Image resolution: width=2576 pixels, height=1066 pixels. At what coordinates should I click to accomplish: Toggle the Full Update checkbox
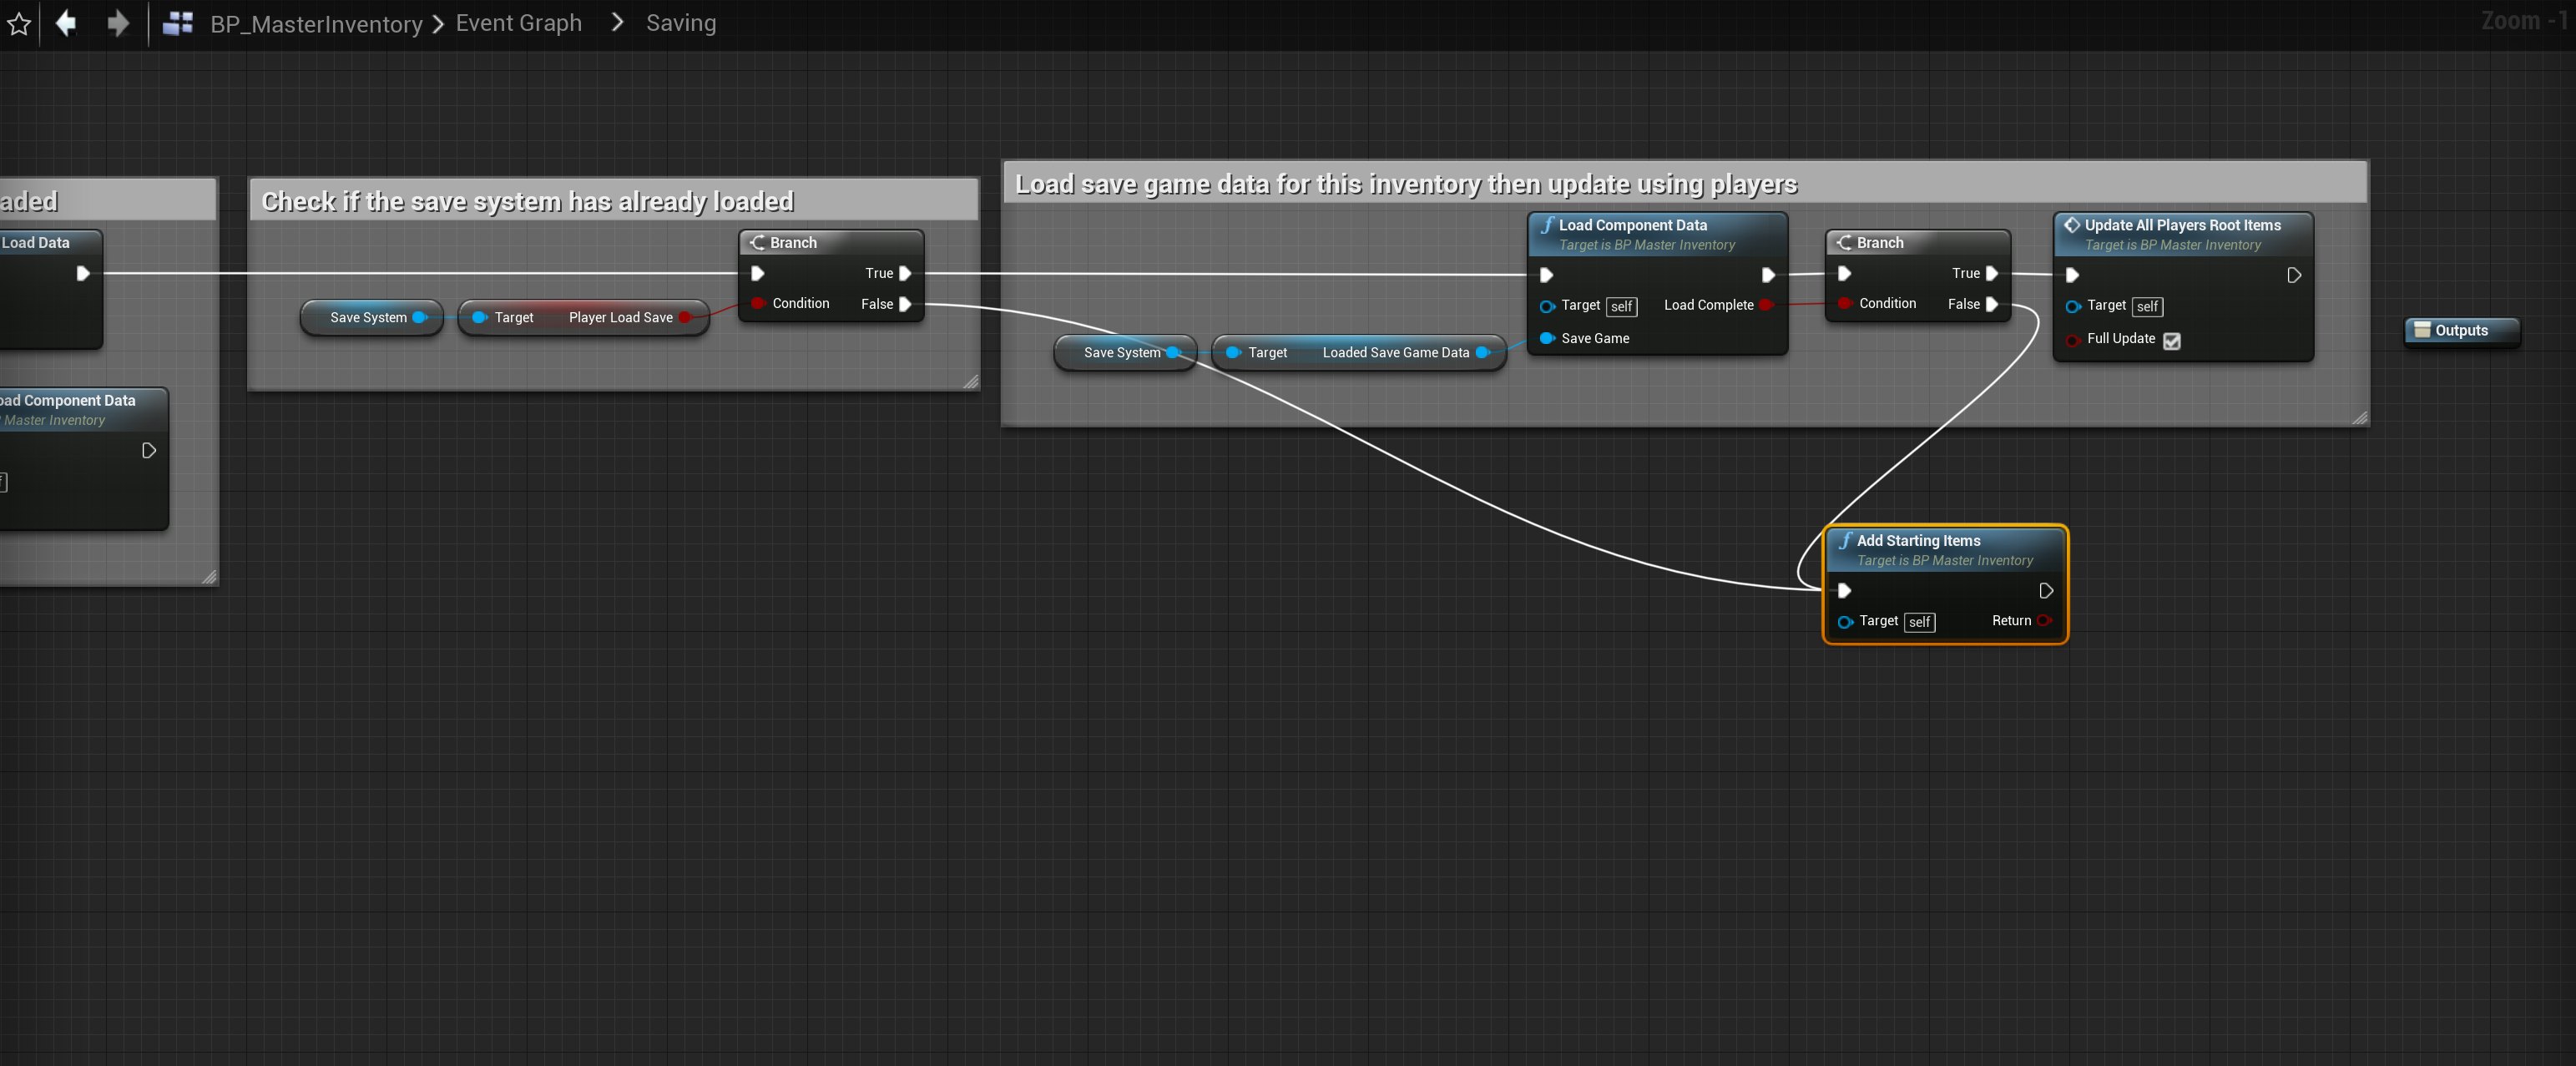point(2172,341)
